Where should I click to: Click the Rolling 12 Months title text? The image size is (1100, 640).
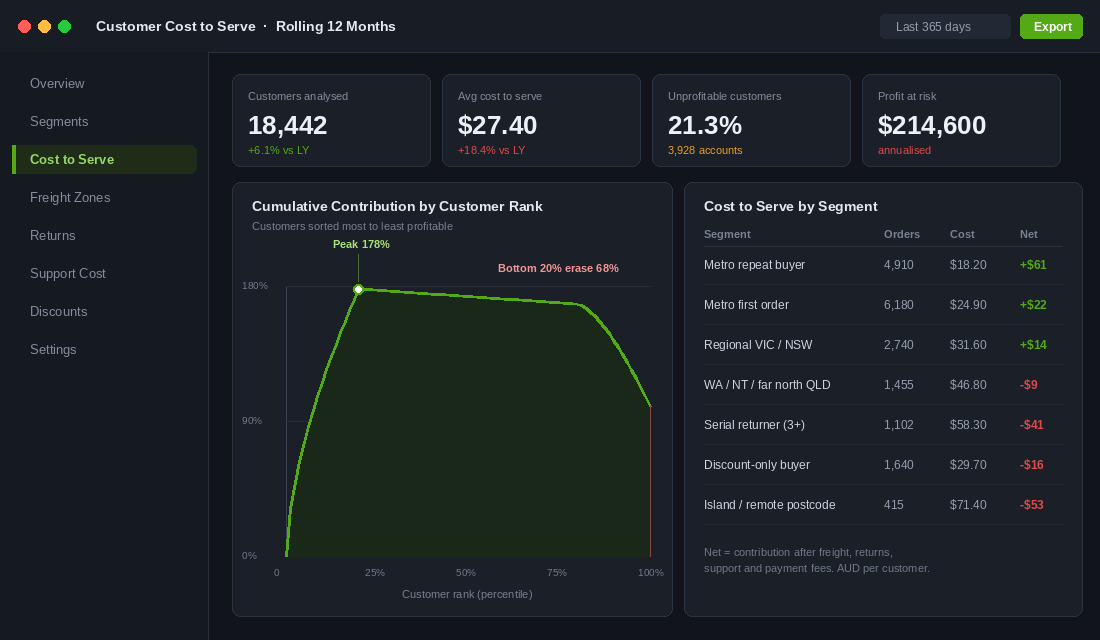(335, 27)
